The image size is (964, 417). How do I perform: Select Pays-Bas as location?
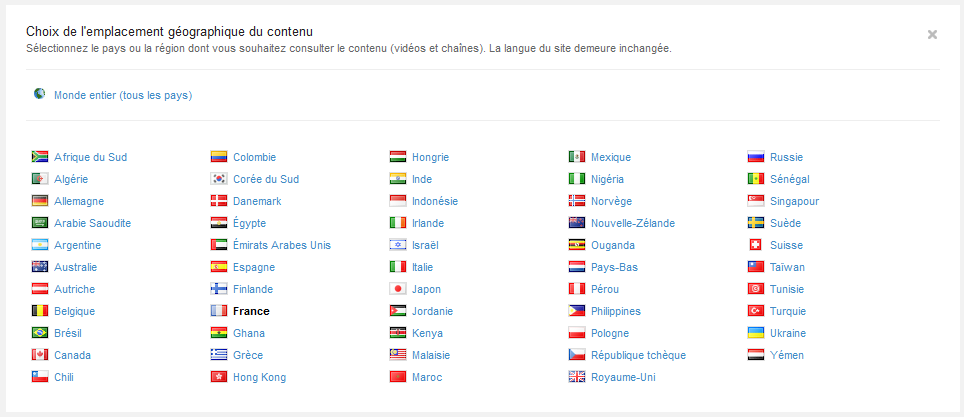coord(614,267)
